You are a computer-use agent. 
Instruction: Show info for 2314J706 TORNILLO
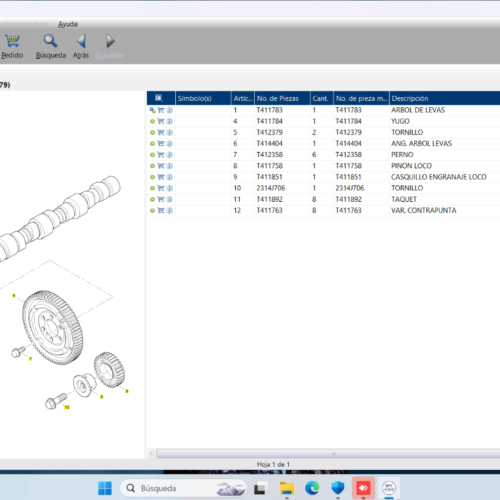pos(169,188)
